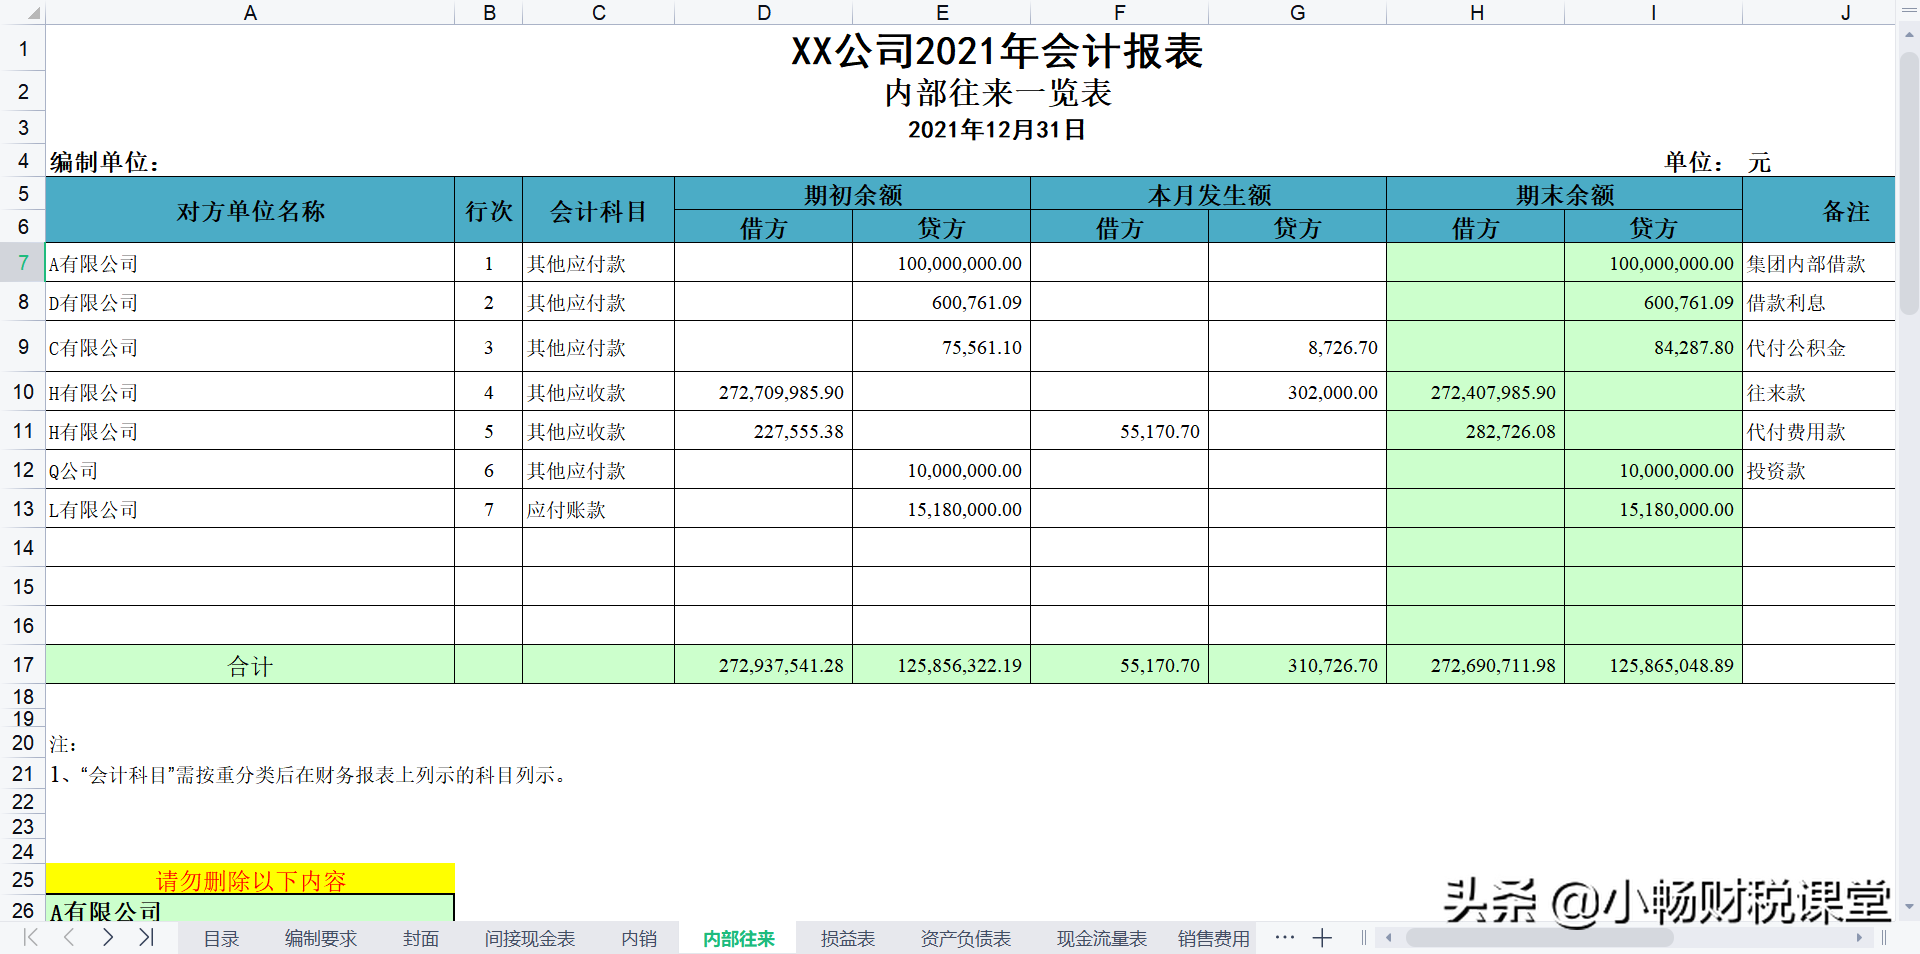
Task: Click the yellow 请勿删除以下内容 cell
Action: pyautogui.click(x=250, y=880)
